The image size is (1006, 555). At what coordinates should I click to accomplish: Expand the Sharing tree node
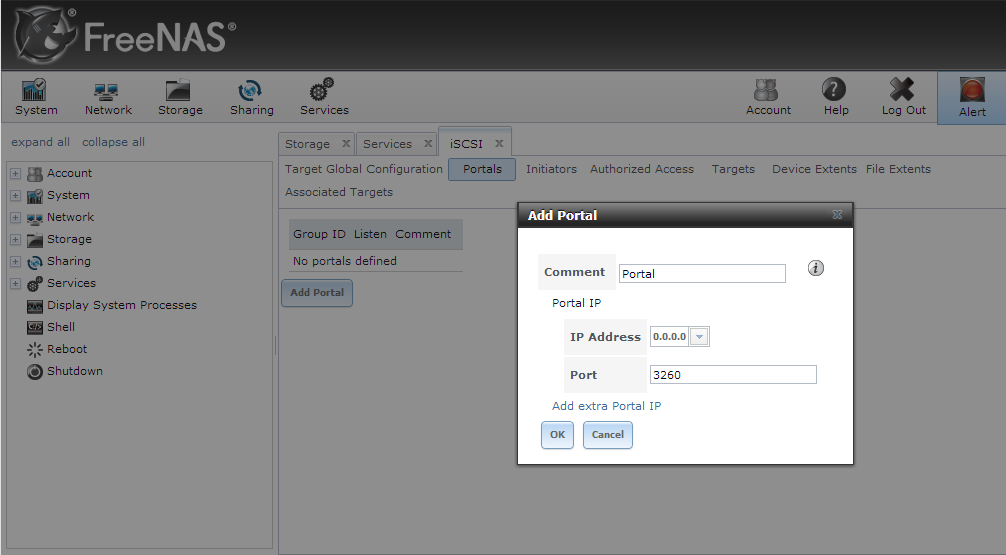15,261
